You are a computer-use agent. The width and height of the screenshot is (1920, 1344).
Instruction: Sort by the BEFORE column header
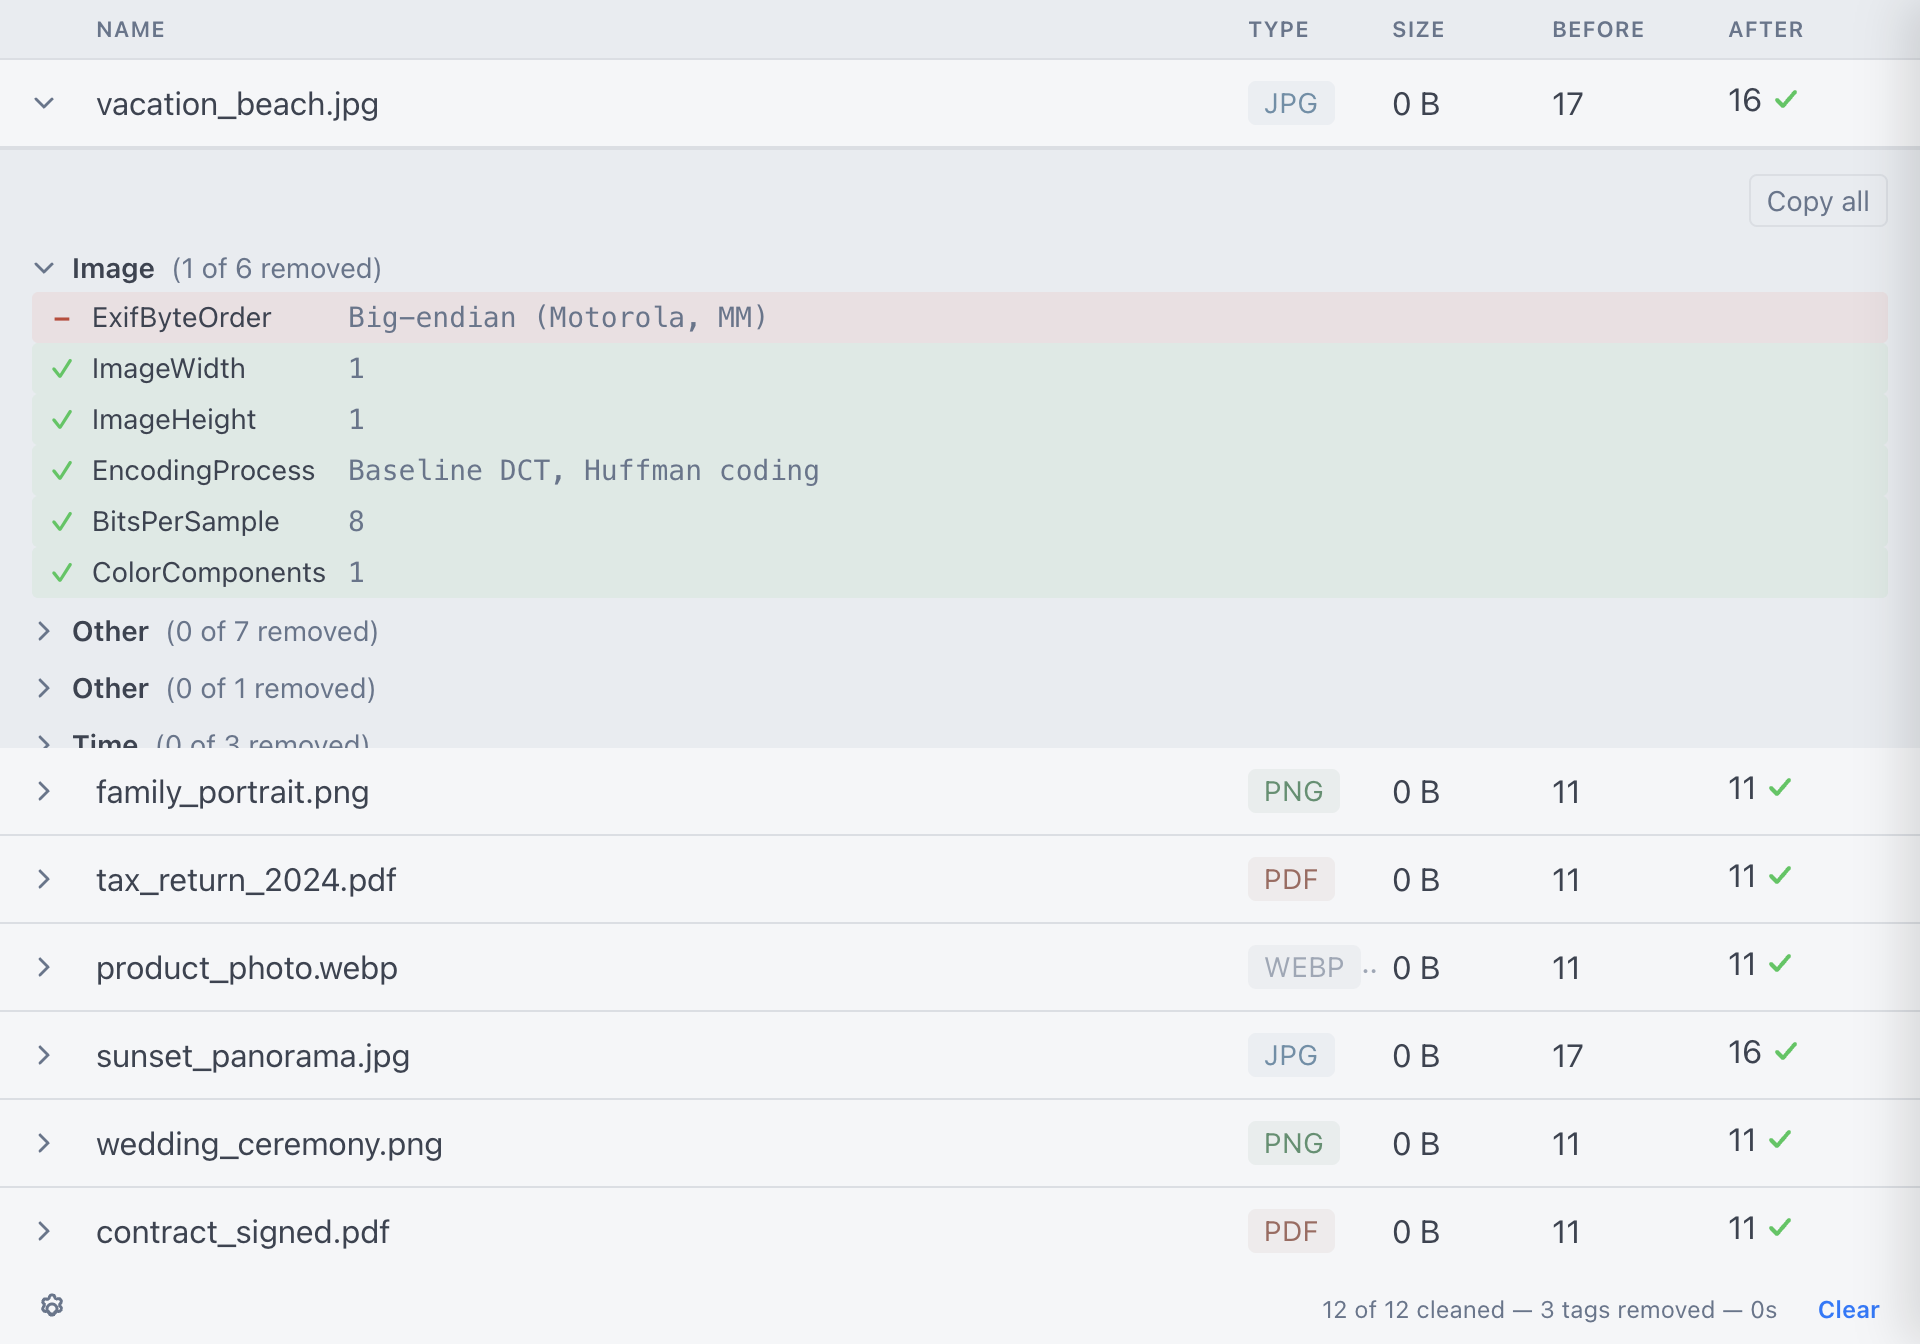(1598, 29)
